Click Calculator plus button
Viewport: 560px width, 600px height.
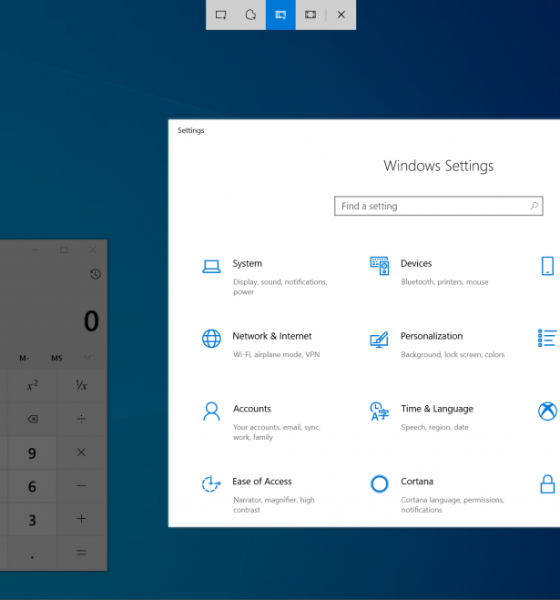click(82, 519)
